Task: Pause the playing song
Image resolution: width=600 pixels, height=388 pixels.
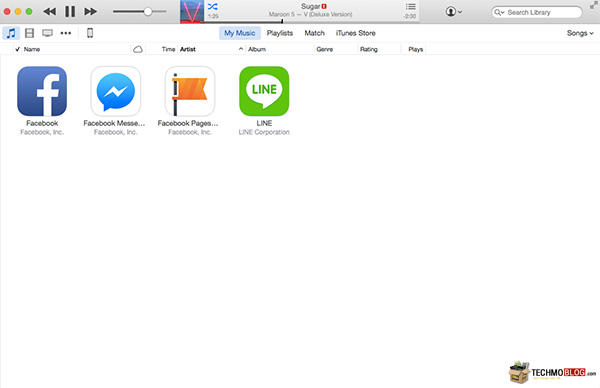Action: (x=70, y=11)
